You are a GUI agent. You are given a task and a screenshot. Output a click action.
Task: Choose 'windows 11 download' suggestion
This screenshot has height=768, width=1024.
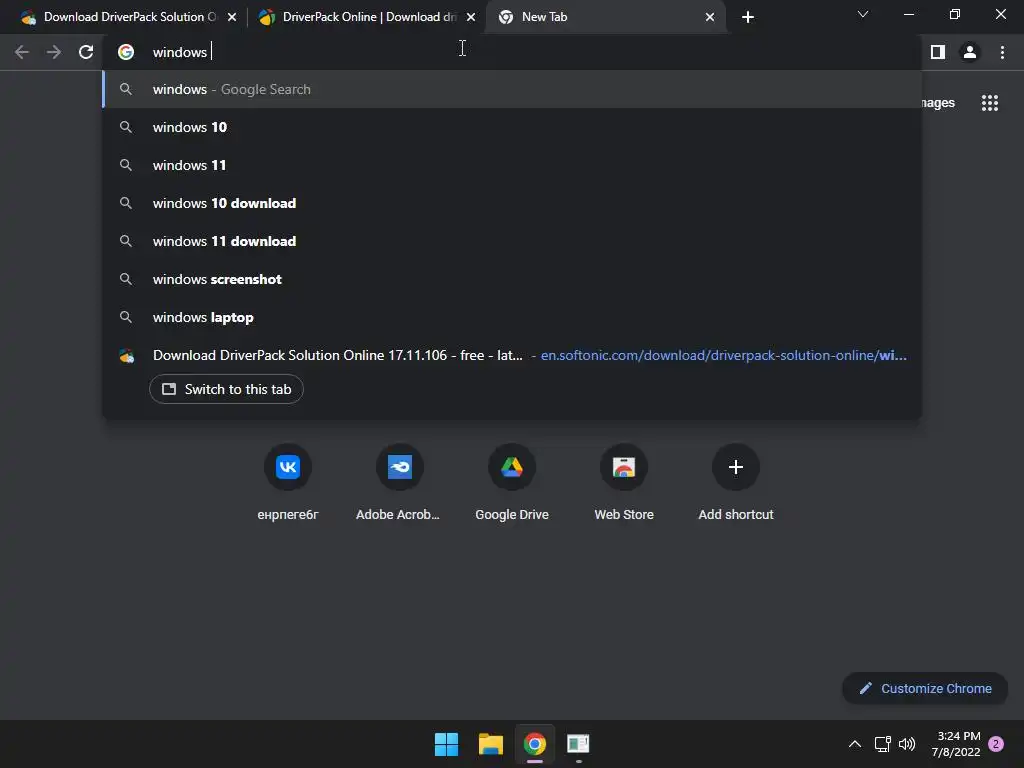(x=512, y=241)
